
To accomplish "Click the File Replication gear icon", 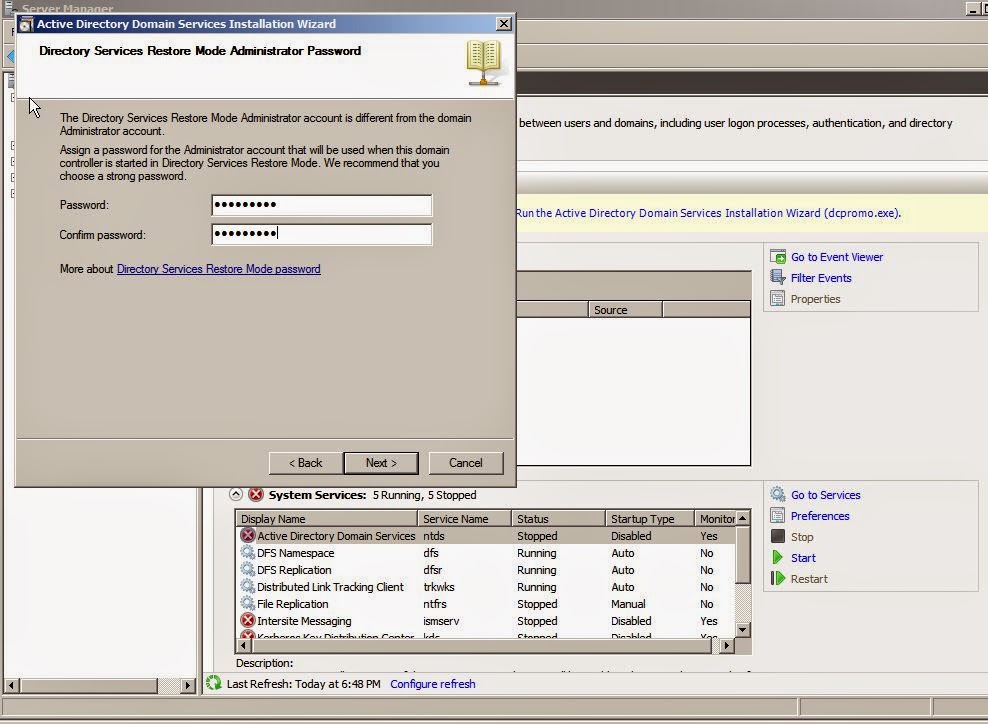I will [x=248, y=603].
